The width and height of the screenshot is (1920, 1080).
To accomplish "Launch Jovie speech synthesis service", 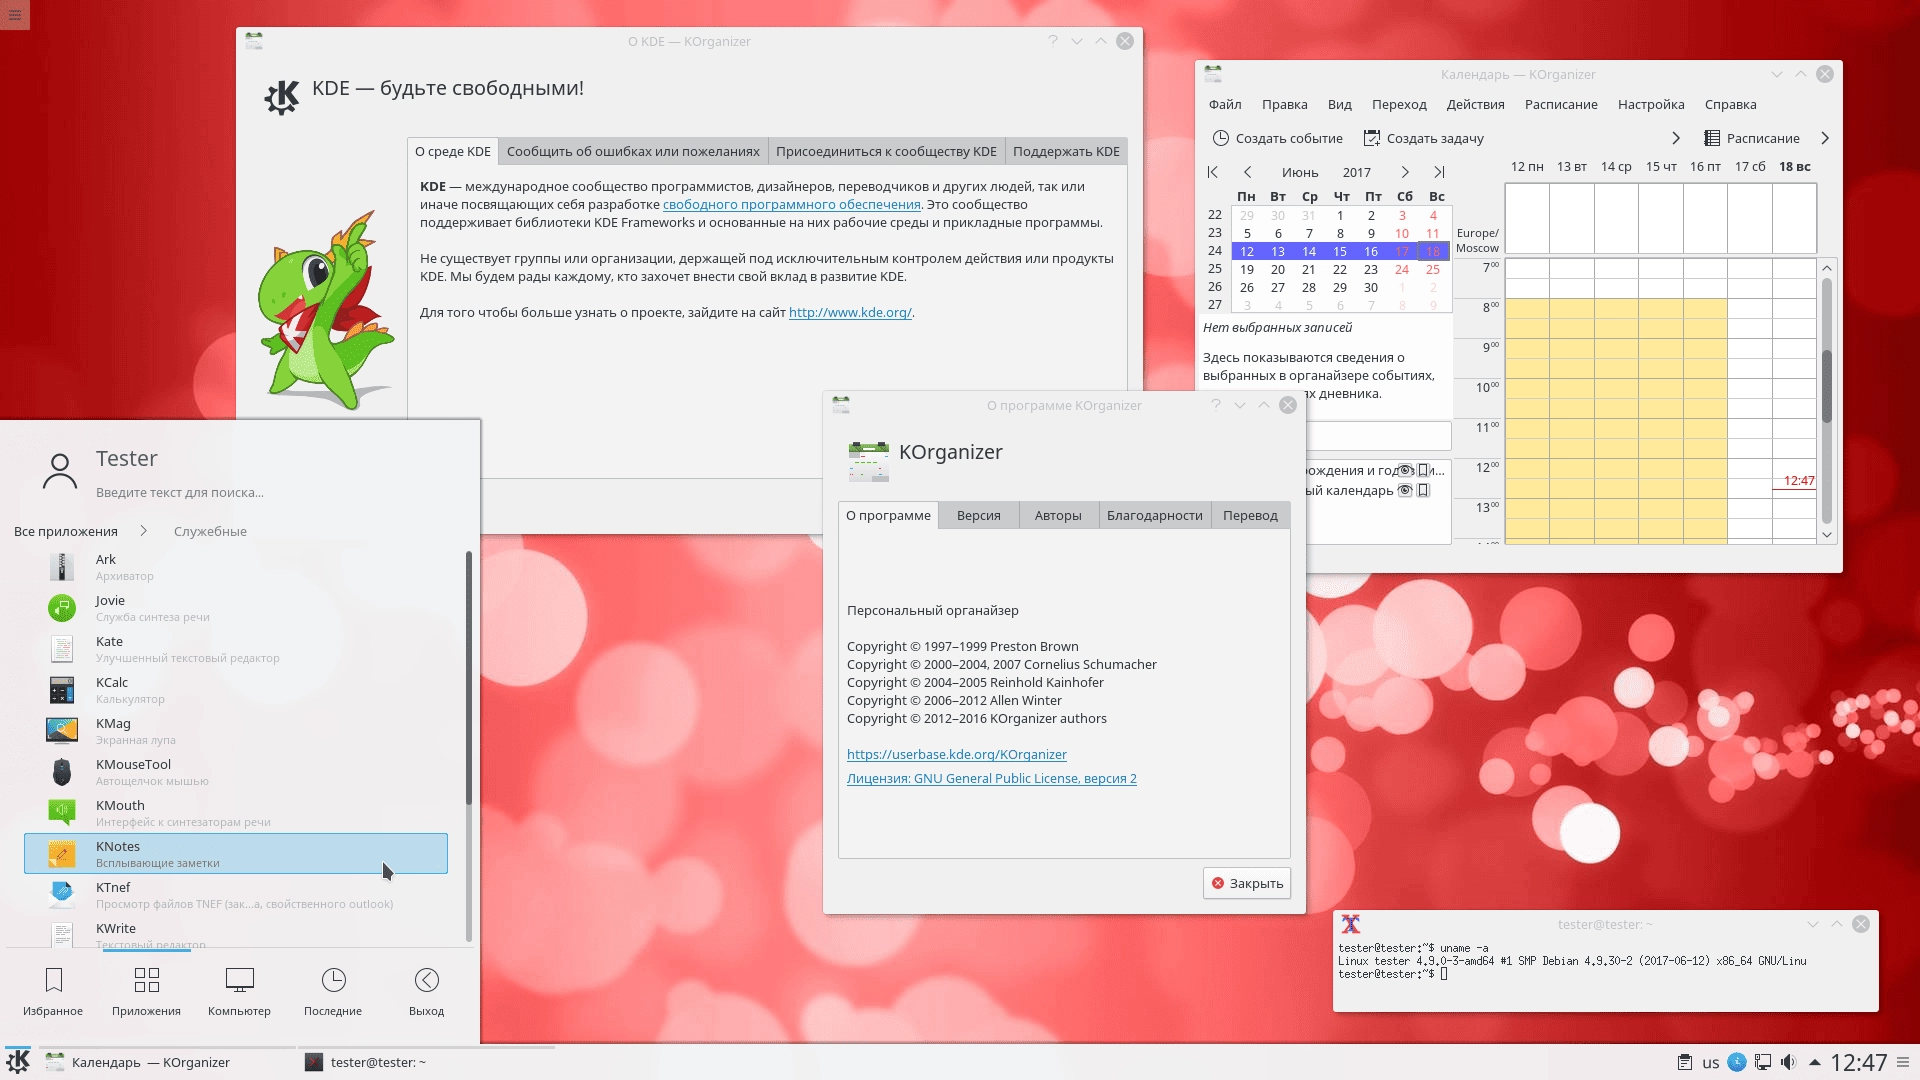I will click(236, 608).
